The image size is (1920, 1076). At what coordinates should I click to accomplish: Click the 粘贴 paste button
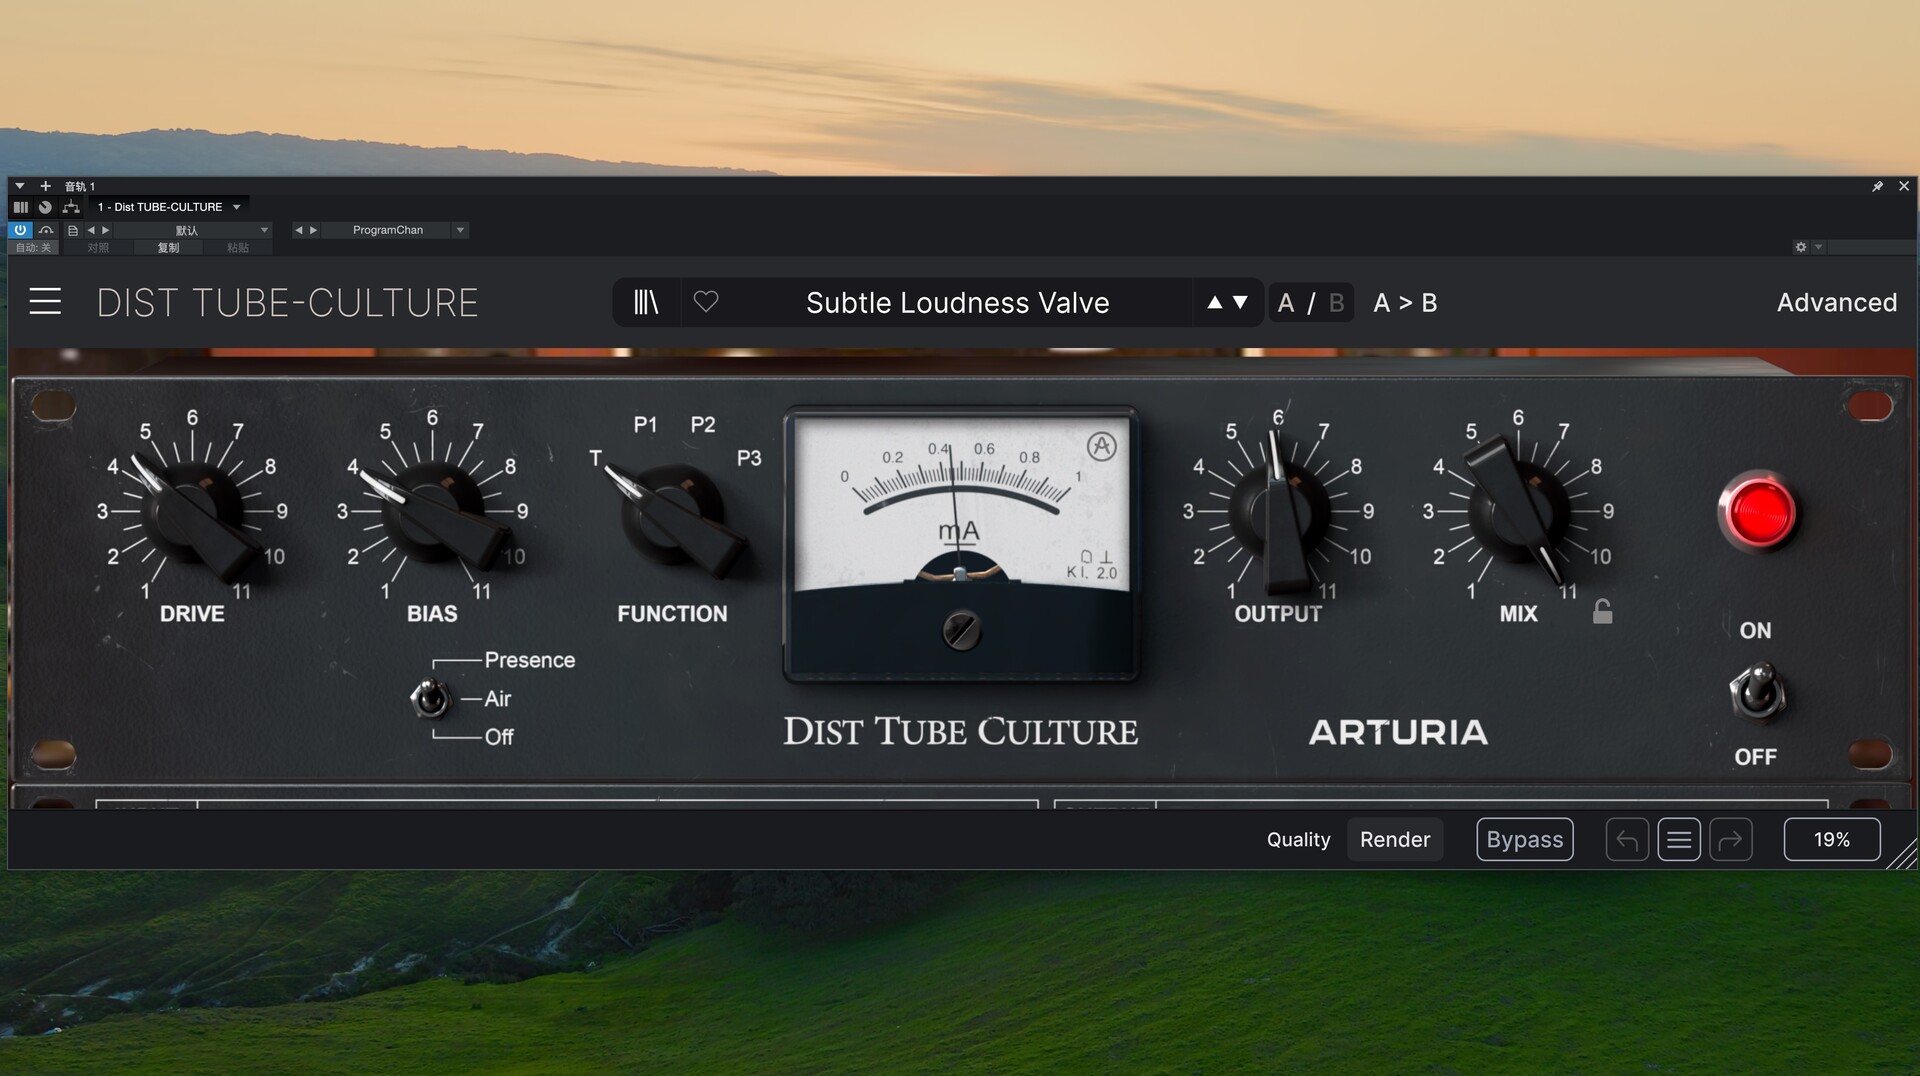click(x=238, y=248)
